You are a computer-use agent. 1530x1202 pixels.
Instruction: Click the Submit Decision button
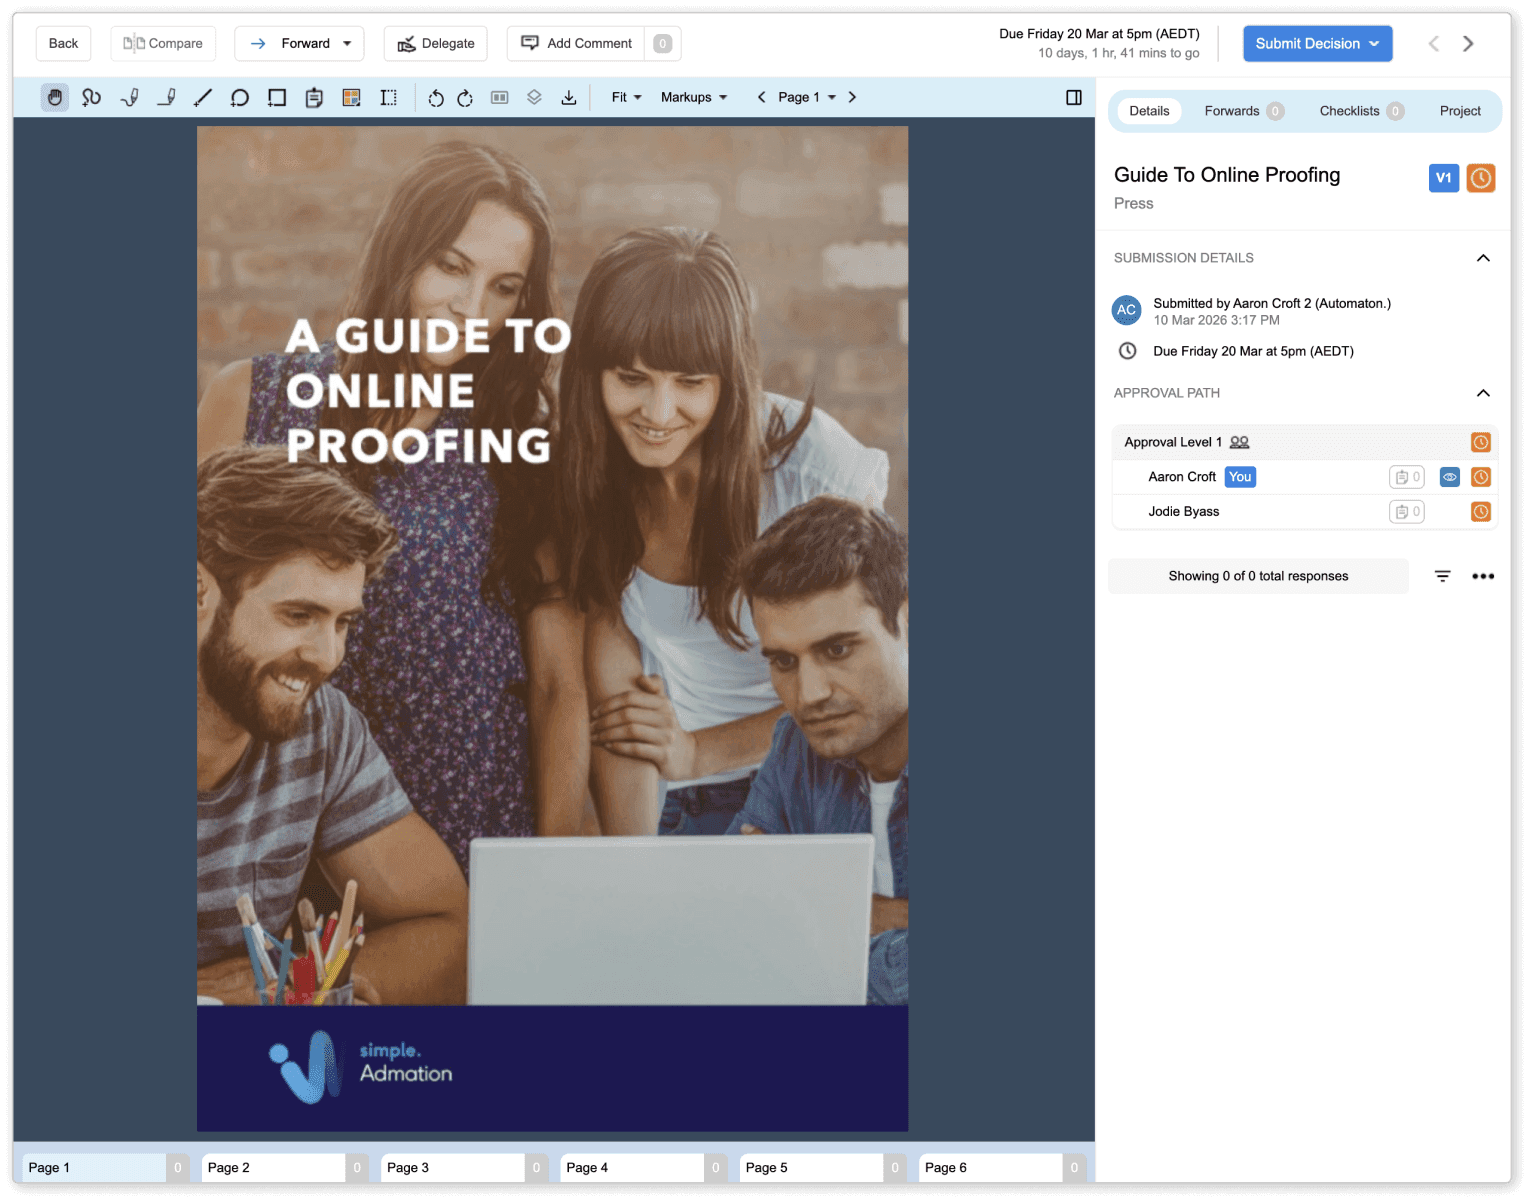tap(1317, 43)
